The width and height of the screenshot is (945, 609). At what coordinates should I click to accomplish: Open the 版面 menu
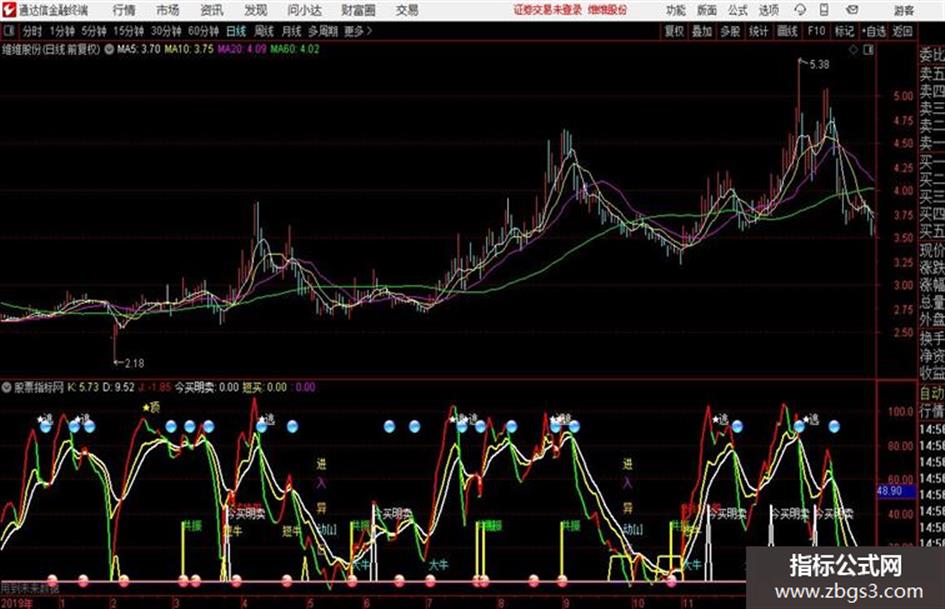point(706,10)
